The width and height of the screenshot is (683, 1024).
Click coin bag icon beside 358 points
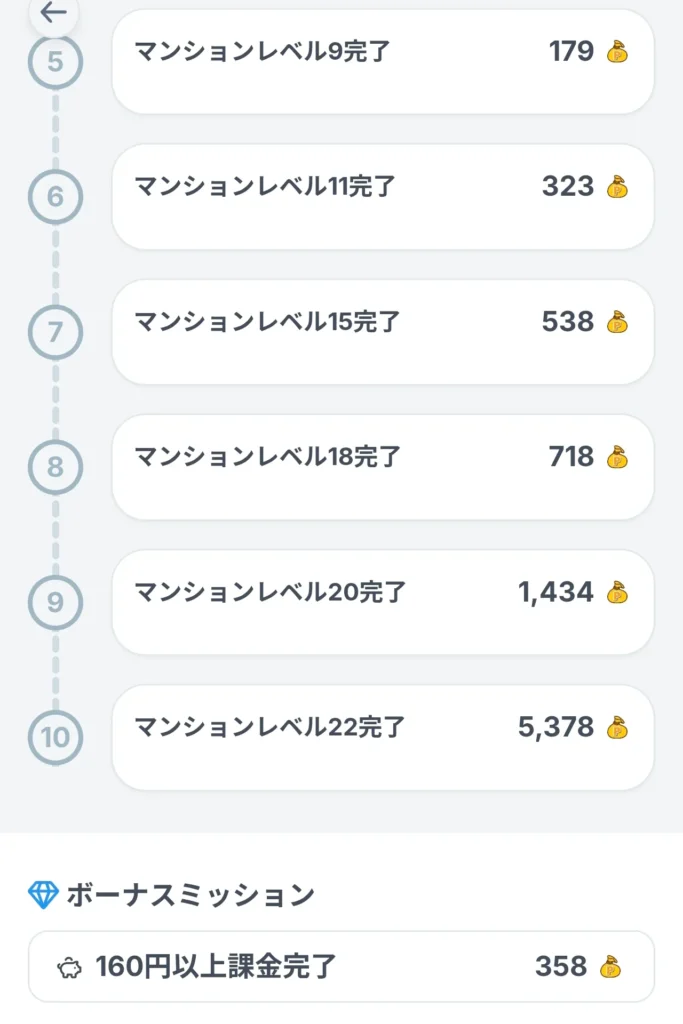610,967
